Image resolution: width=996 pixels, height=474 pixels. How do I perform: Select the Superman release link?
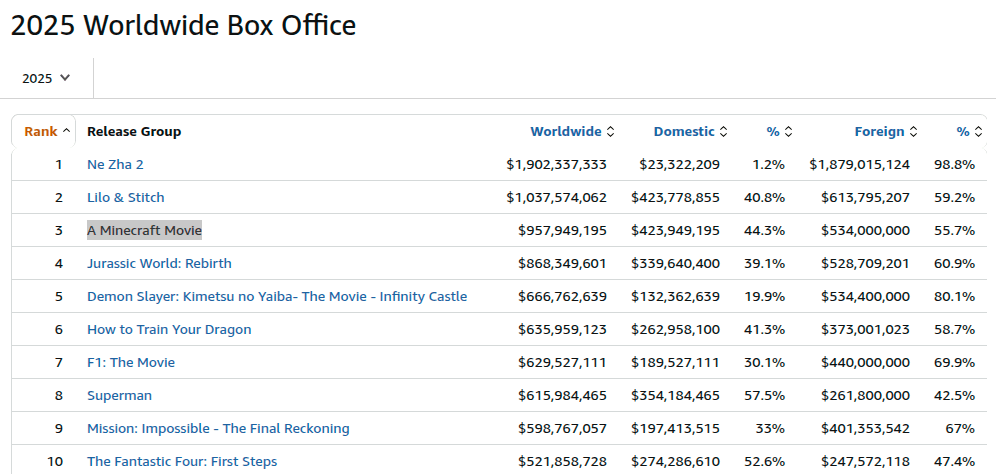point(119,395)
